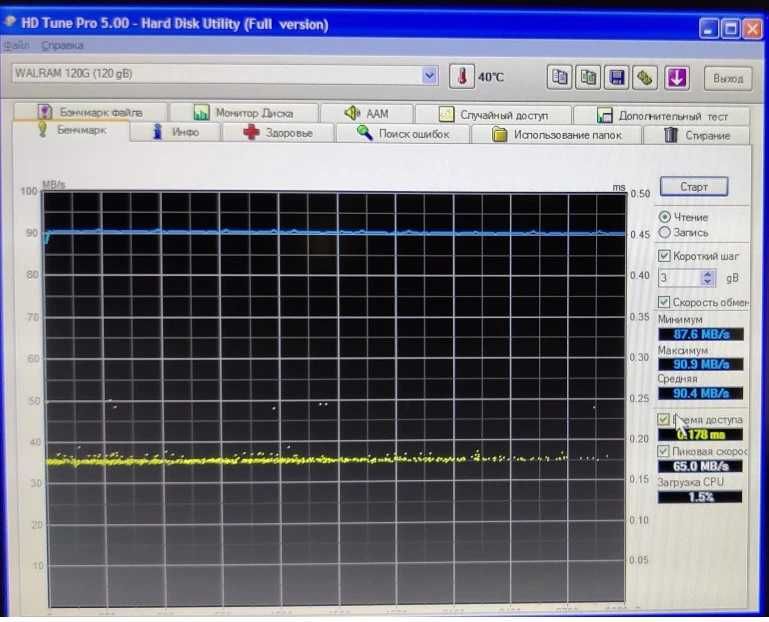Click the purple down-arrow icon

coord(677,77)
